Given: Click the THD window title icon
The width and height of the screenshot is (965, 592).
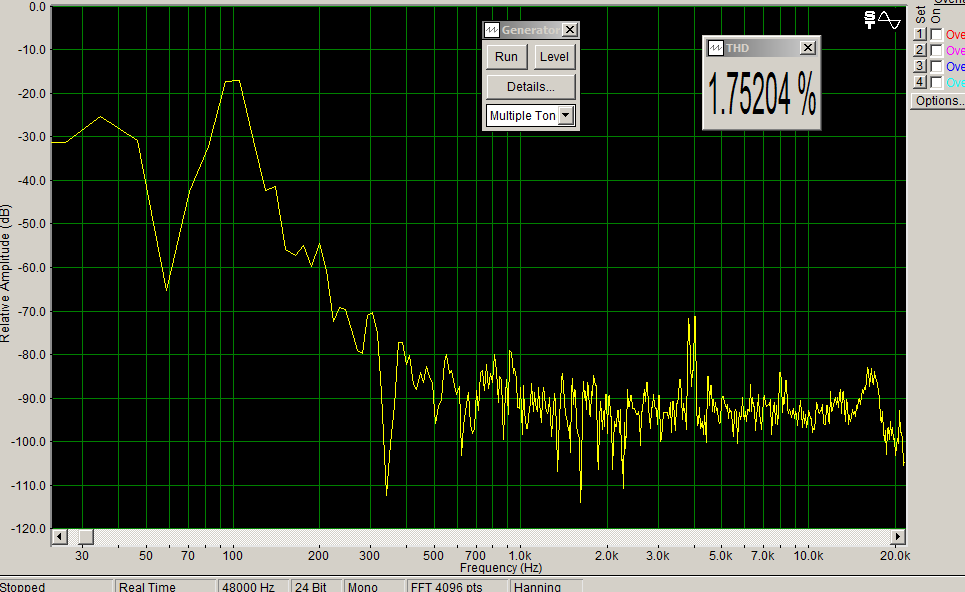Looking at the screenshot, I should click(716, 48).
